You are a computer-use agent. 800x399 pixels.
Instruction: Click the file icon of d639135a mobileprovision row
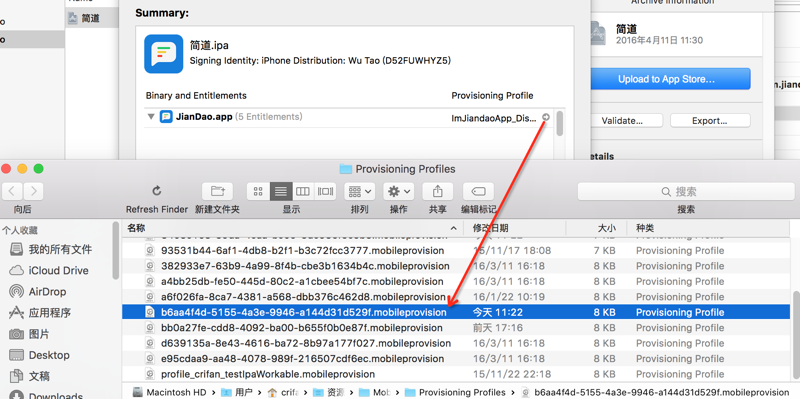150,343
